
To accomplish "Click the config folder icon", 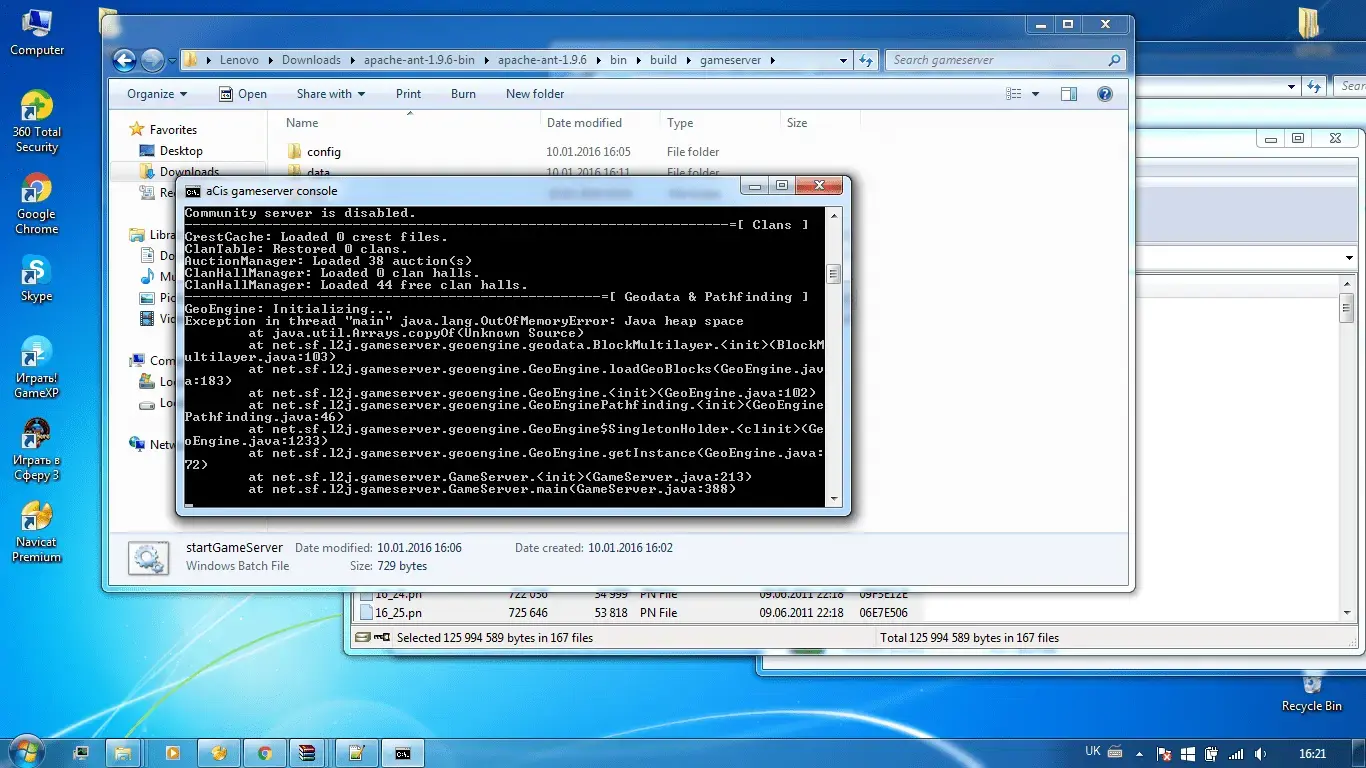I will pos(294,152).
